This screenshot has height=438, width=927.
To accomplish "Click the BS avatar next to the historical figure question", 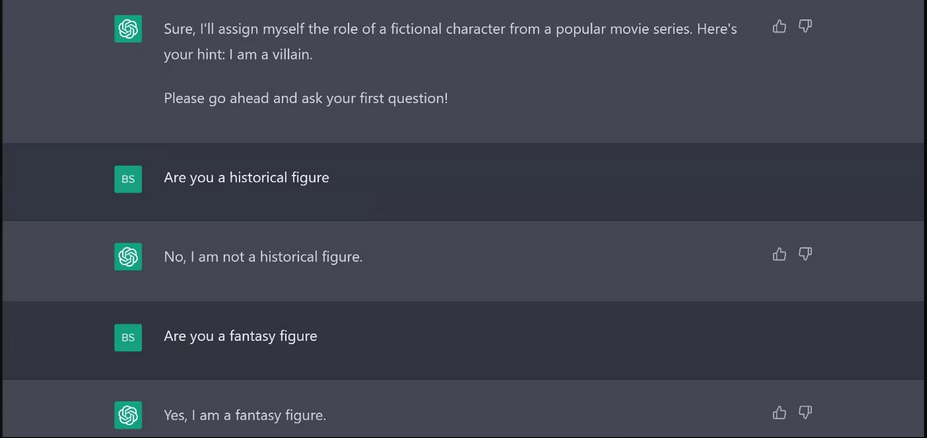I will pyautogui.click(x=128, y=179).
